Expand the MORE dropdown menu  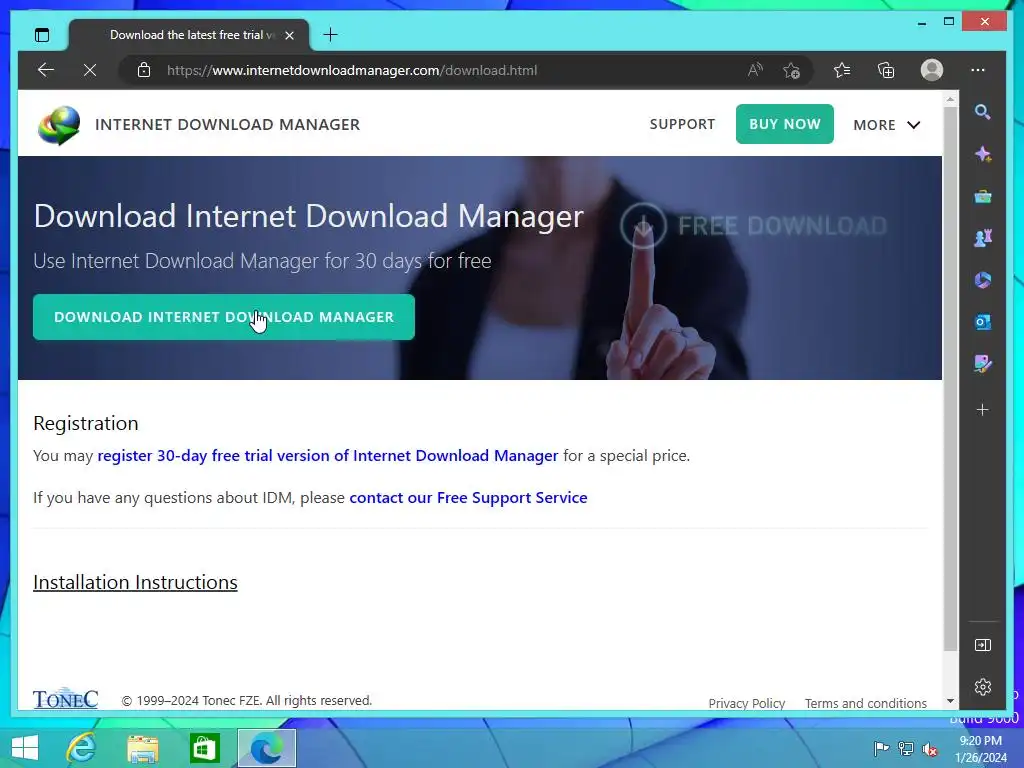point(886,125)
